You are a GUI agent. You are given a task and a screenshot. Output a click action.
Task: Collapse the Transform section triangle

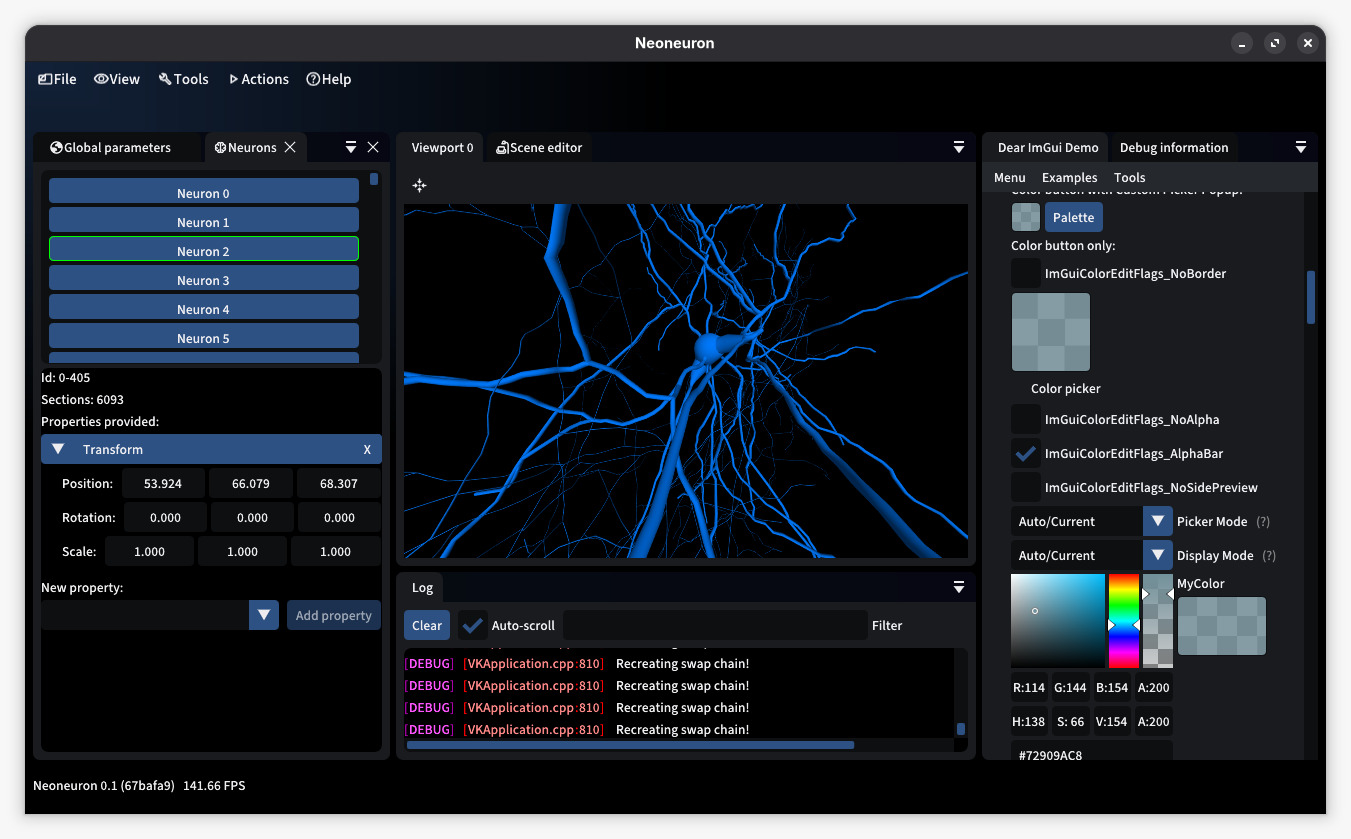(57, 449)
